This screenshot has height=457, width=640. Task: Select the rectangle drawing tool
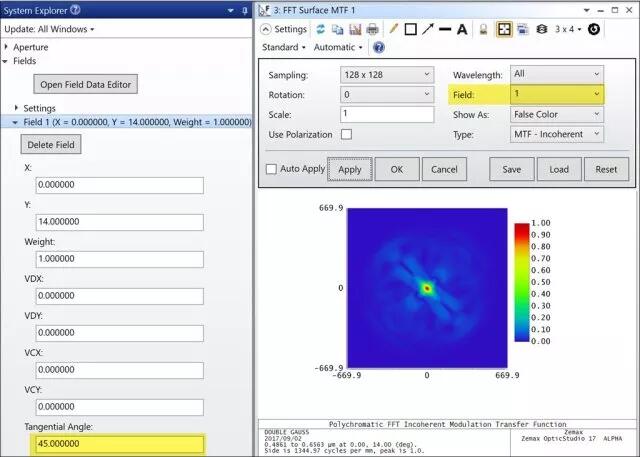[x=410, y=29]
